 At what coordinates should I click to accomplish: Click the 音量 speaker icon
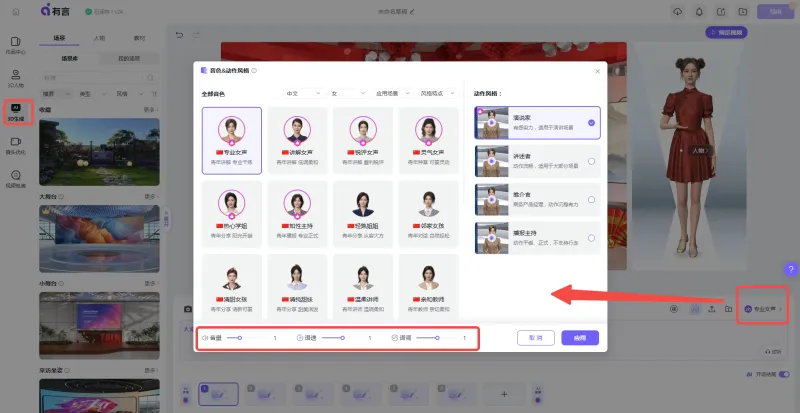[x=205, y=338]
